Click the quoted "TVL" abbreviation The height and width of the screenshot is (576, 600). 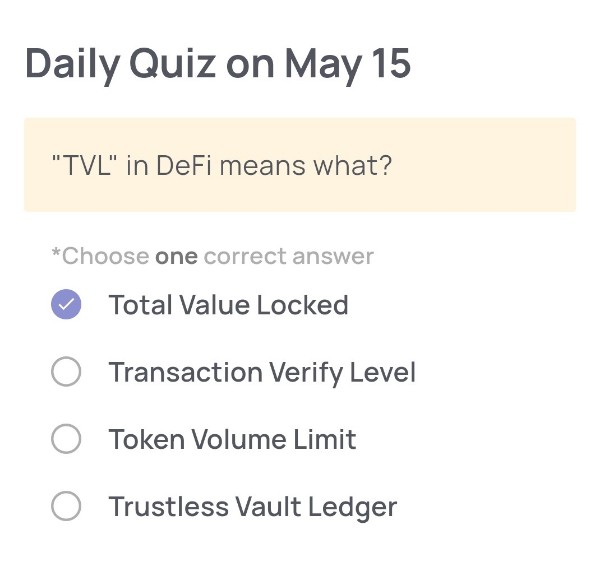84,166
